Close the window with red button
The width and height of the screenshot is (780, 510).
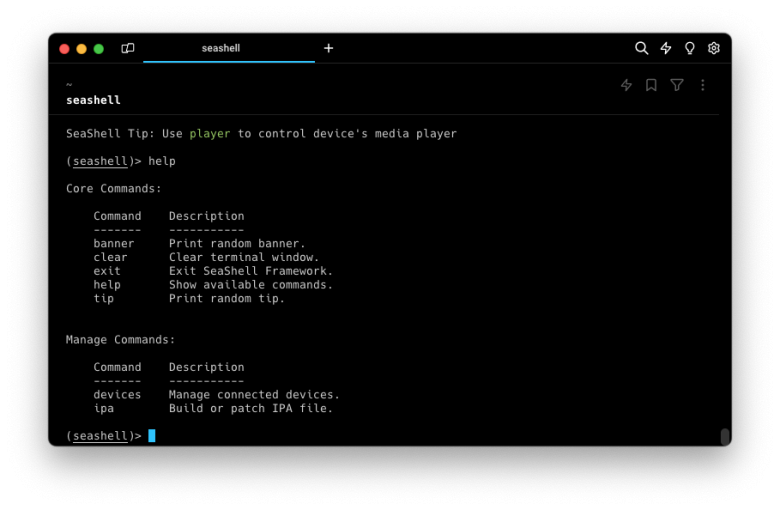(64, 49)
